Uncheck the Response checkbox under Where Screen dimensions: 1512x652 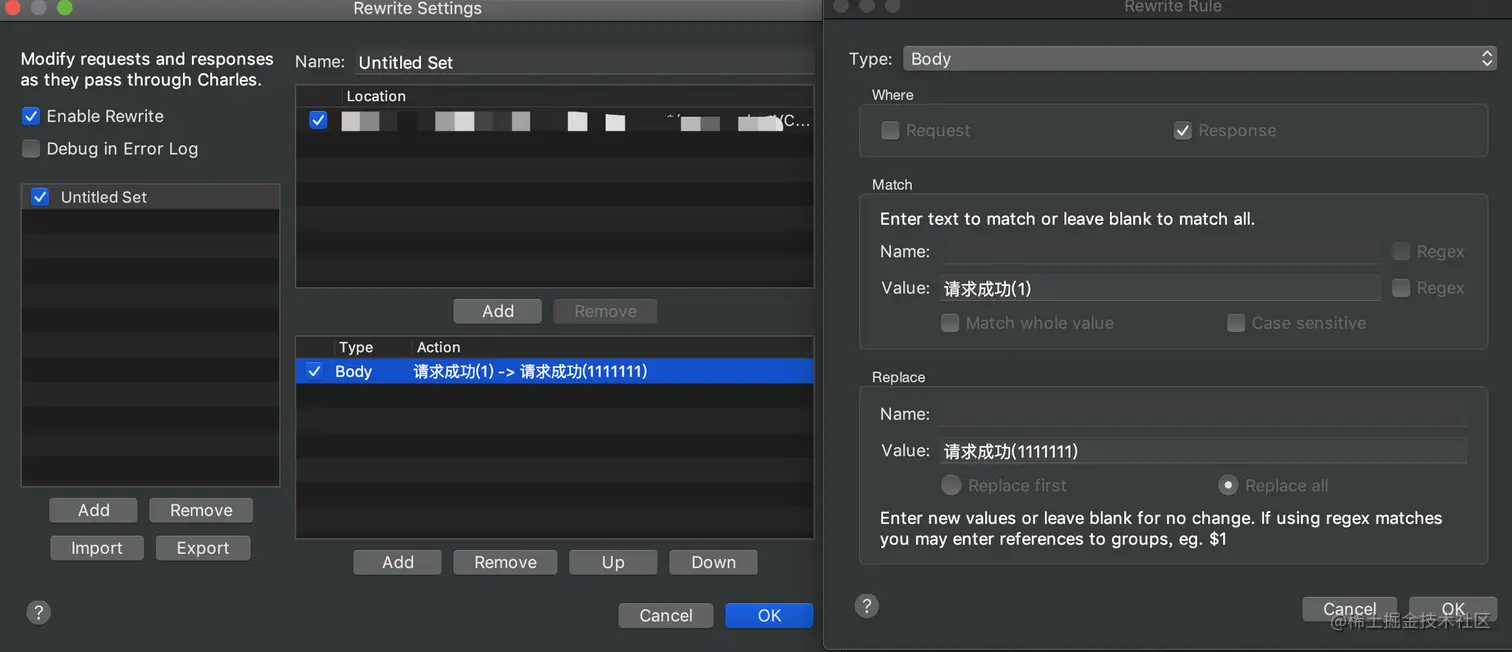click(1183, 130)
